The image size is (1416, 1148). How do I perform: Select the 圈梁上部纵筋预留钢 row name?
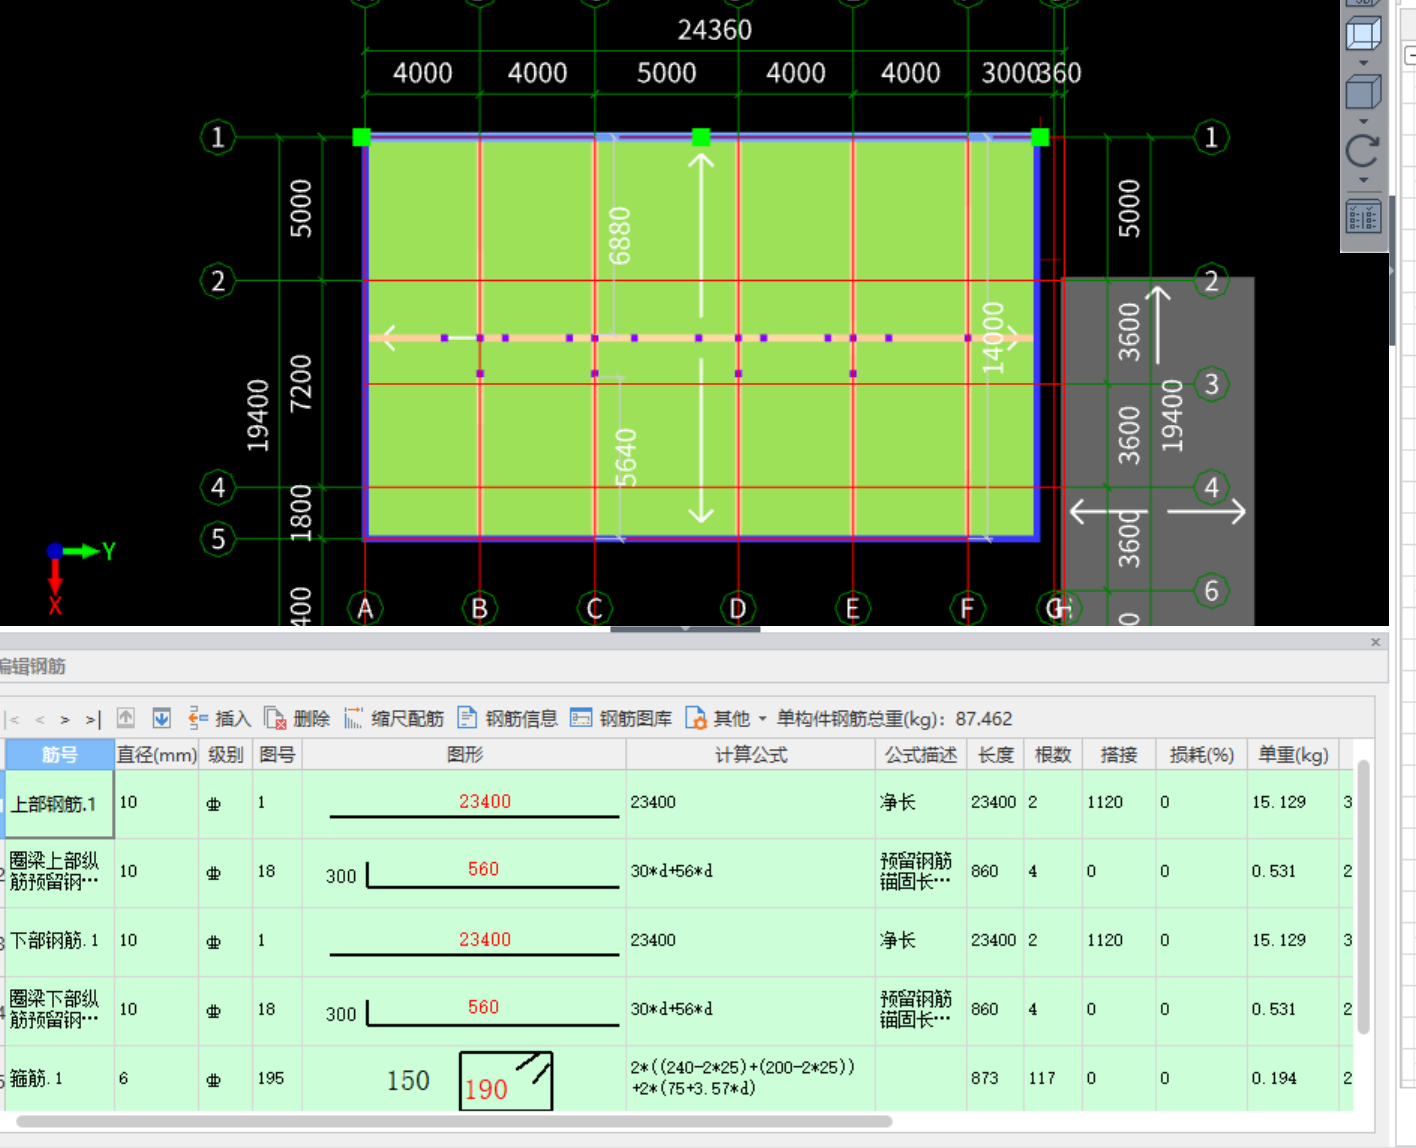59,871
